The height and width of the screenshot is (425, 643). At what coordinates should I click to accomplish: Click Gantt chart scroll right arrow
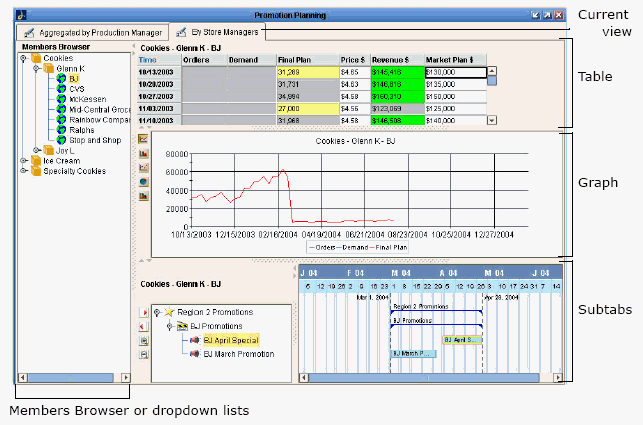[558, 377]
